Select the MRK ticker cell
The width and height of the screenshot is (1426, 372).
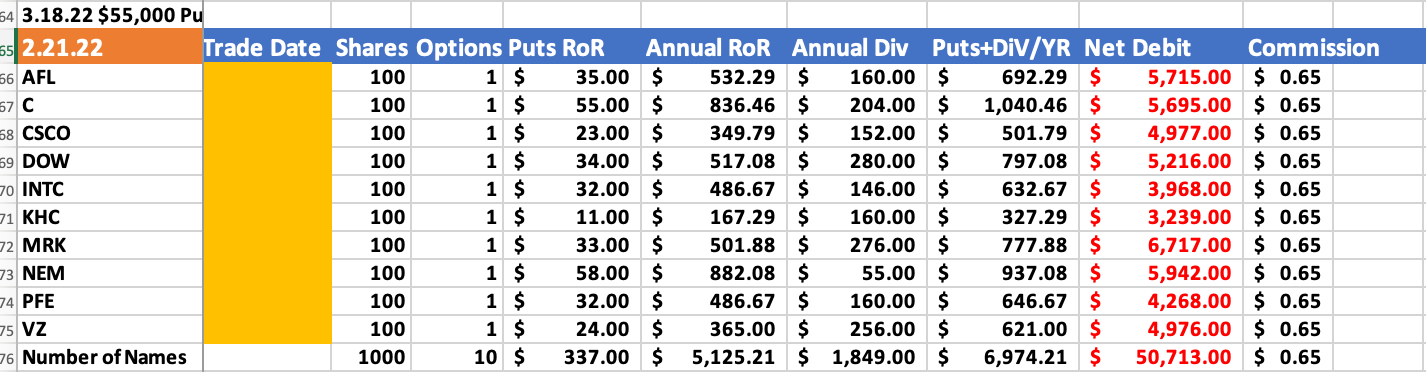(109, 245)
